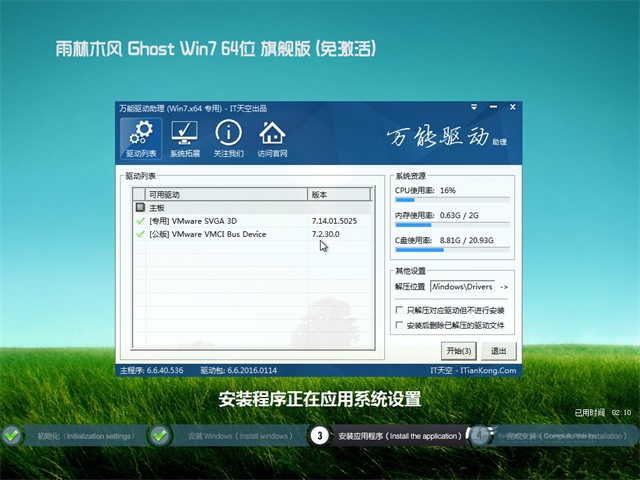Open the title bar dropdown menu arrow

pyautogui.click(x=474, y=107)
